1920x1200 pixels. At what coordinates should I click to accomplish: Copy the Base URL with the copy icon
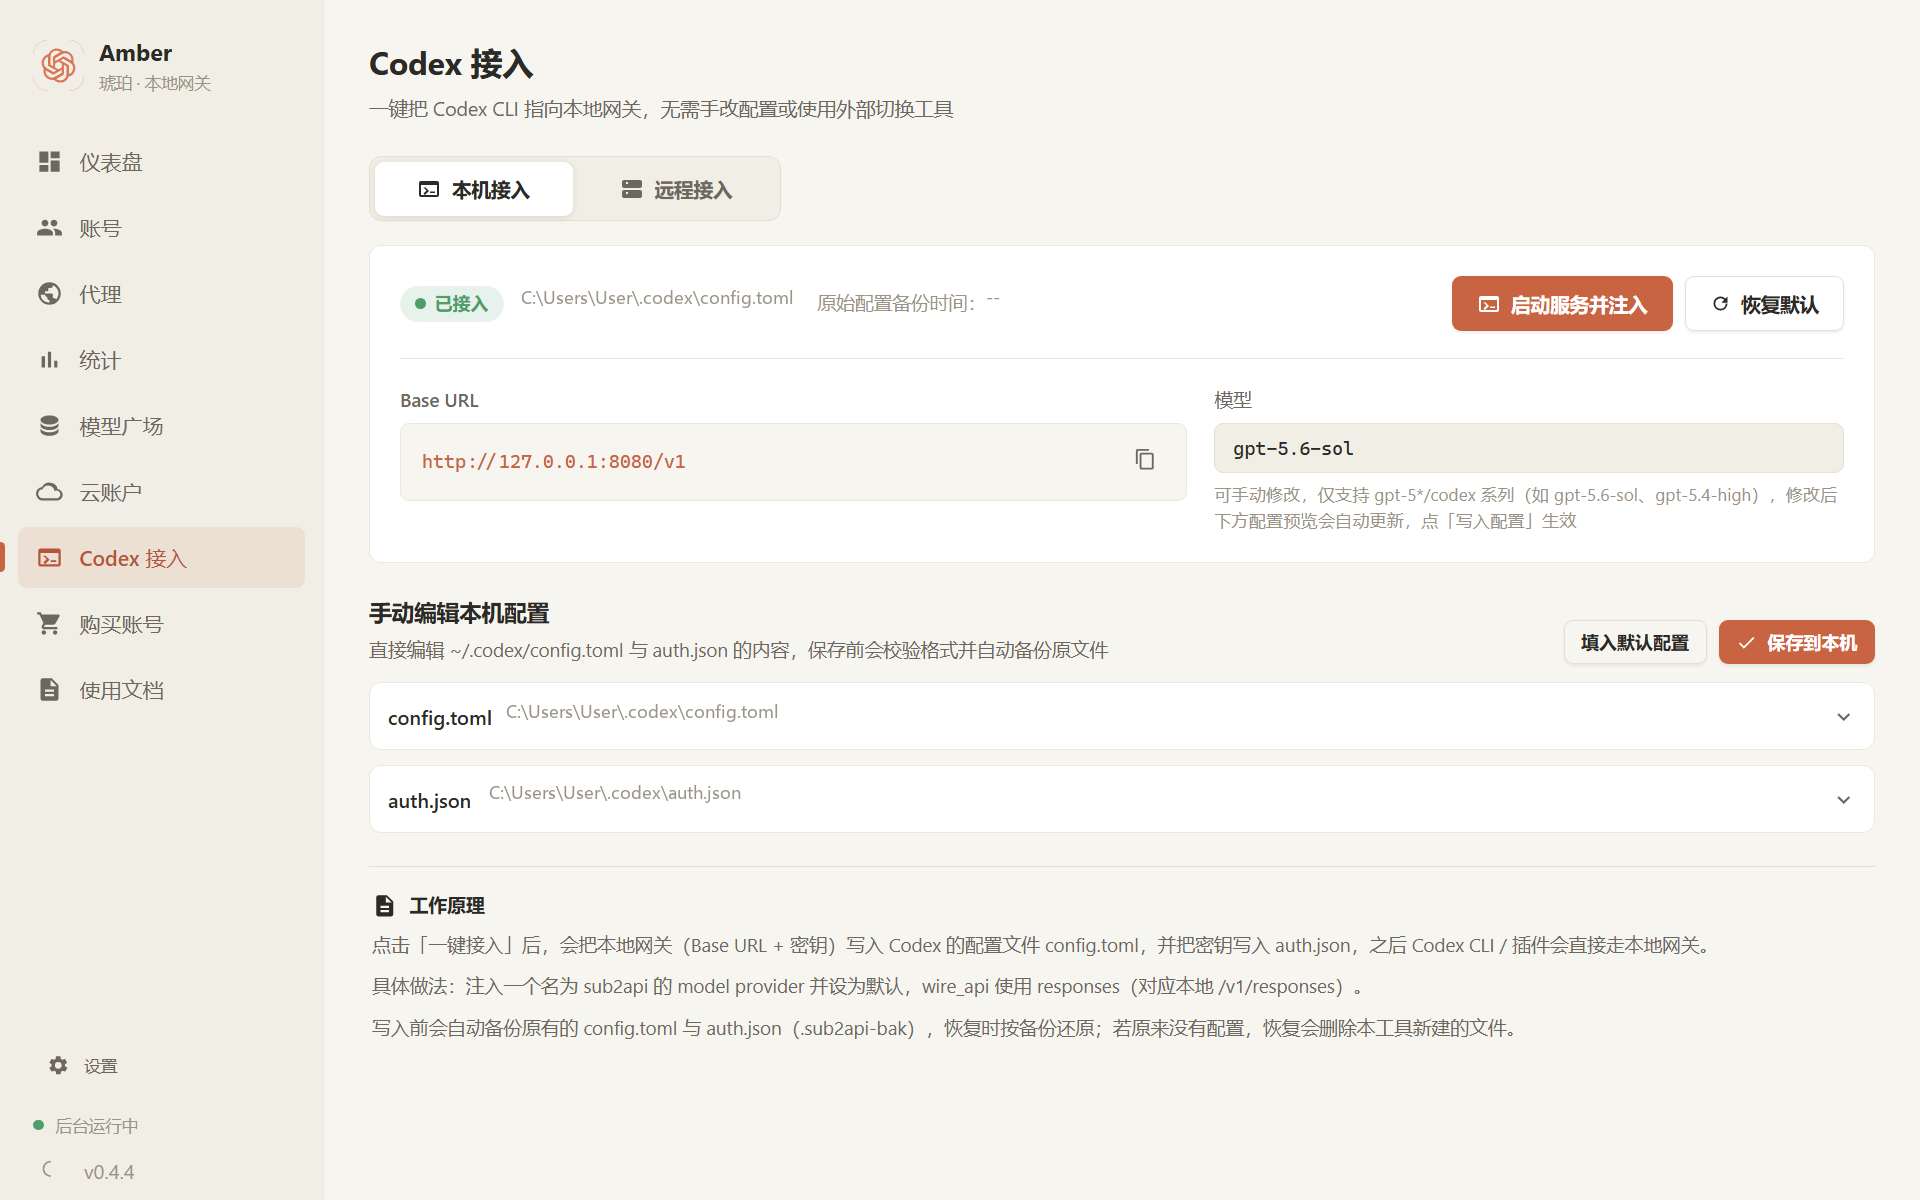[1145, 460]
